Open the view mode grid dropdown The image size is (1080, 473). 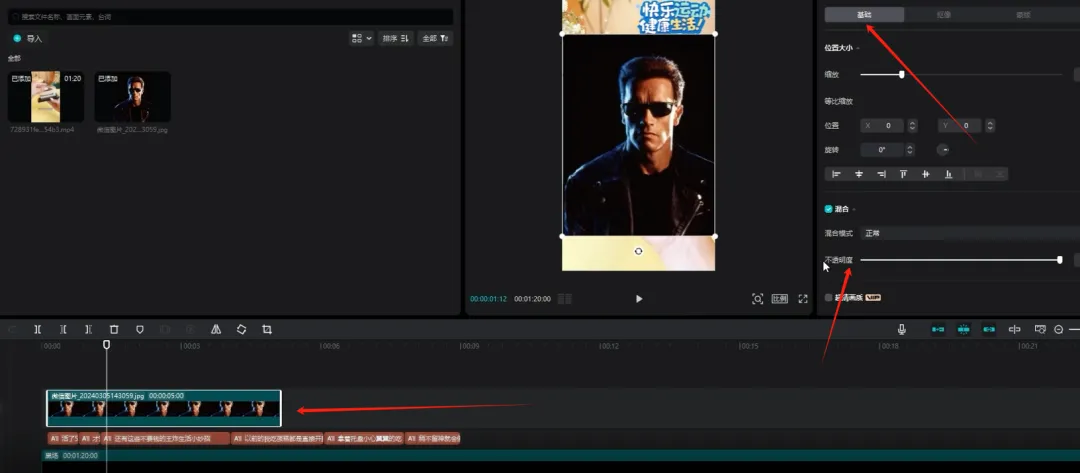[361, 39]
